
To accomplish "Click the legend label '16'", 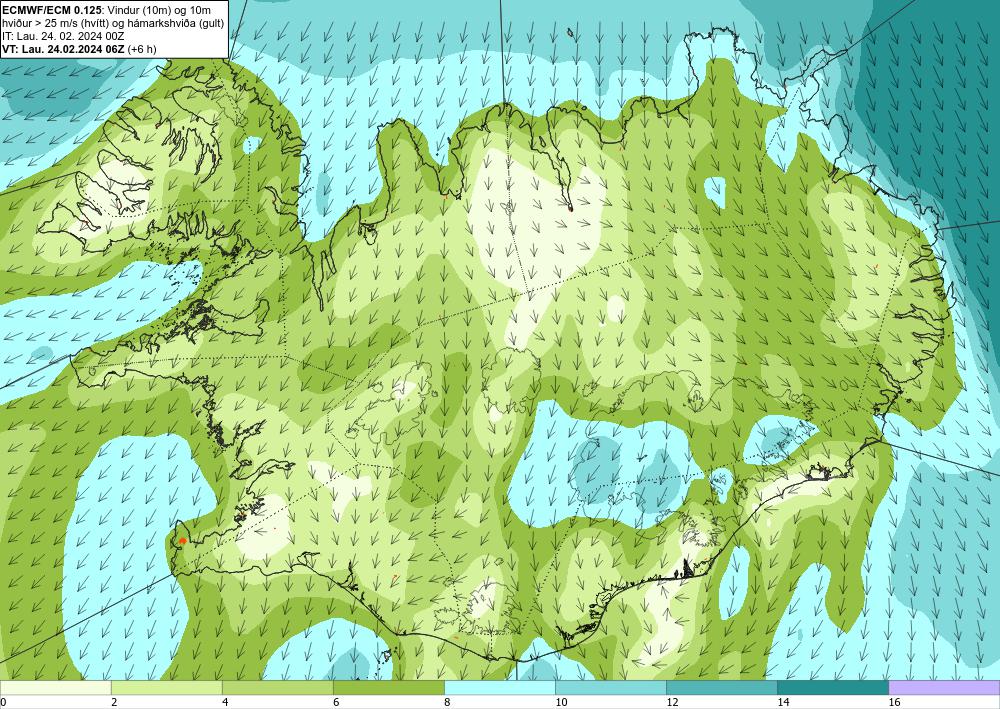I will (x=894, y=703).
